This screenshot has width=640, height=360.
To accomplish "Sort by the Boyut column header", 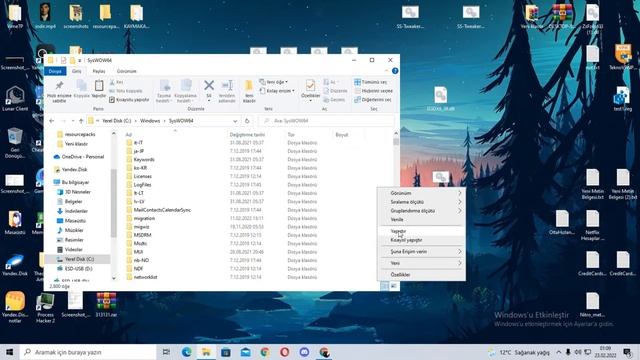I will tap(348, 135).
